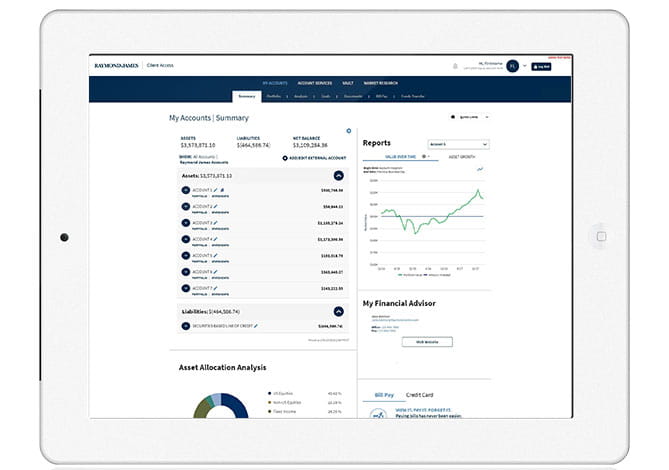The height and width of the screenshot is (470, 669).
Task: Open the Account Services menu
Action: point(314,83)
